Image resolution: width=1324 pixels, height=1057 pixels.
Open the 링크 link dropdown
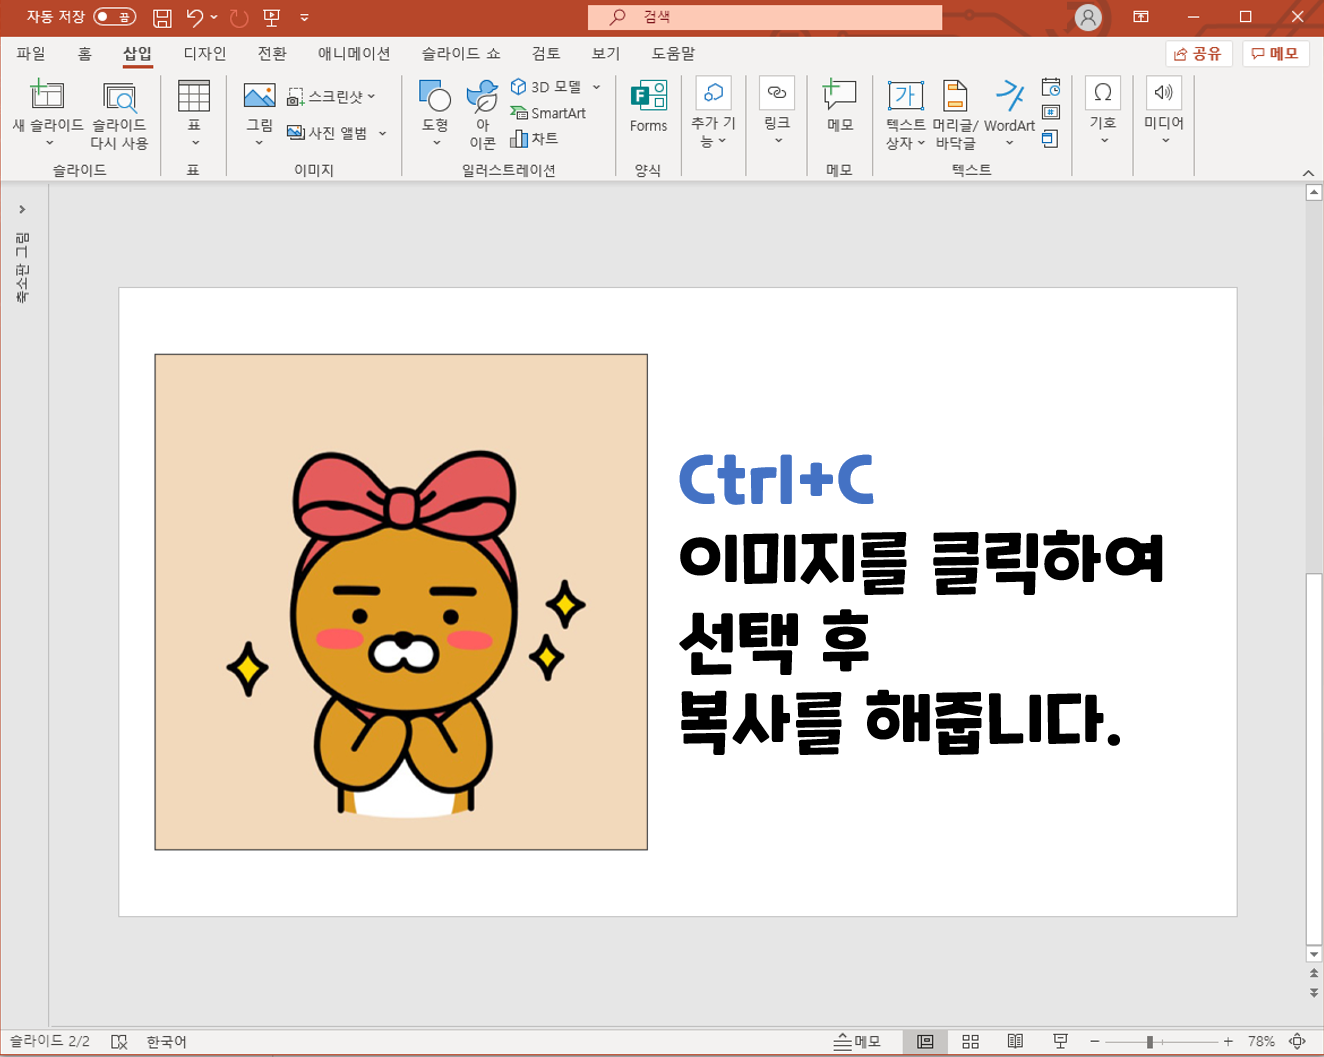coord(777,111)
